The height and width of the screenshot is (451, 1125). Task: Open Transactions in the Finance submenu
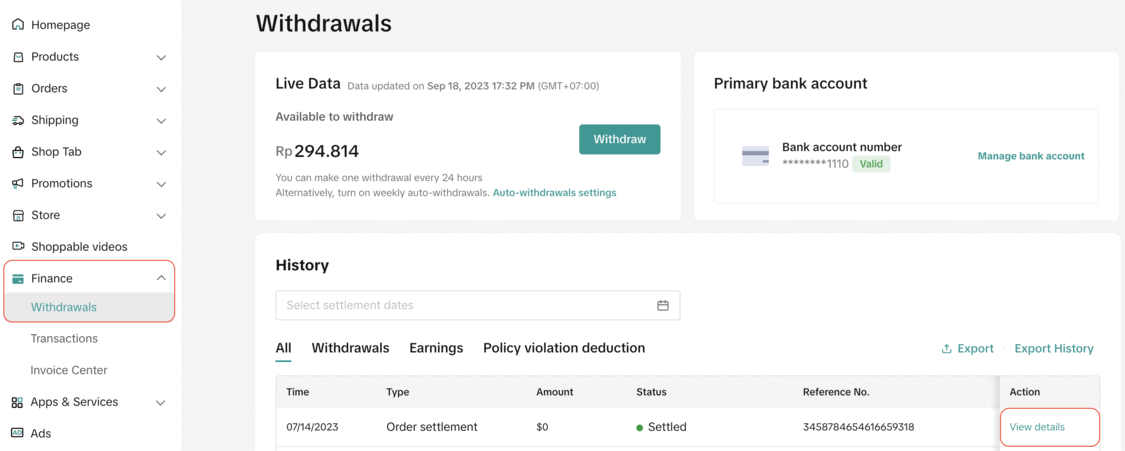64,339
